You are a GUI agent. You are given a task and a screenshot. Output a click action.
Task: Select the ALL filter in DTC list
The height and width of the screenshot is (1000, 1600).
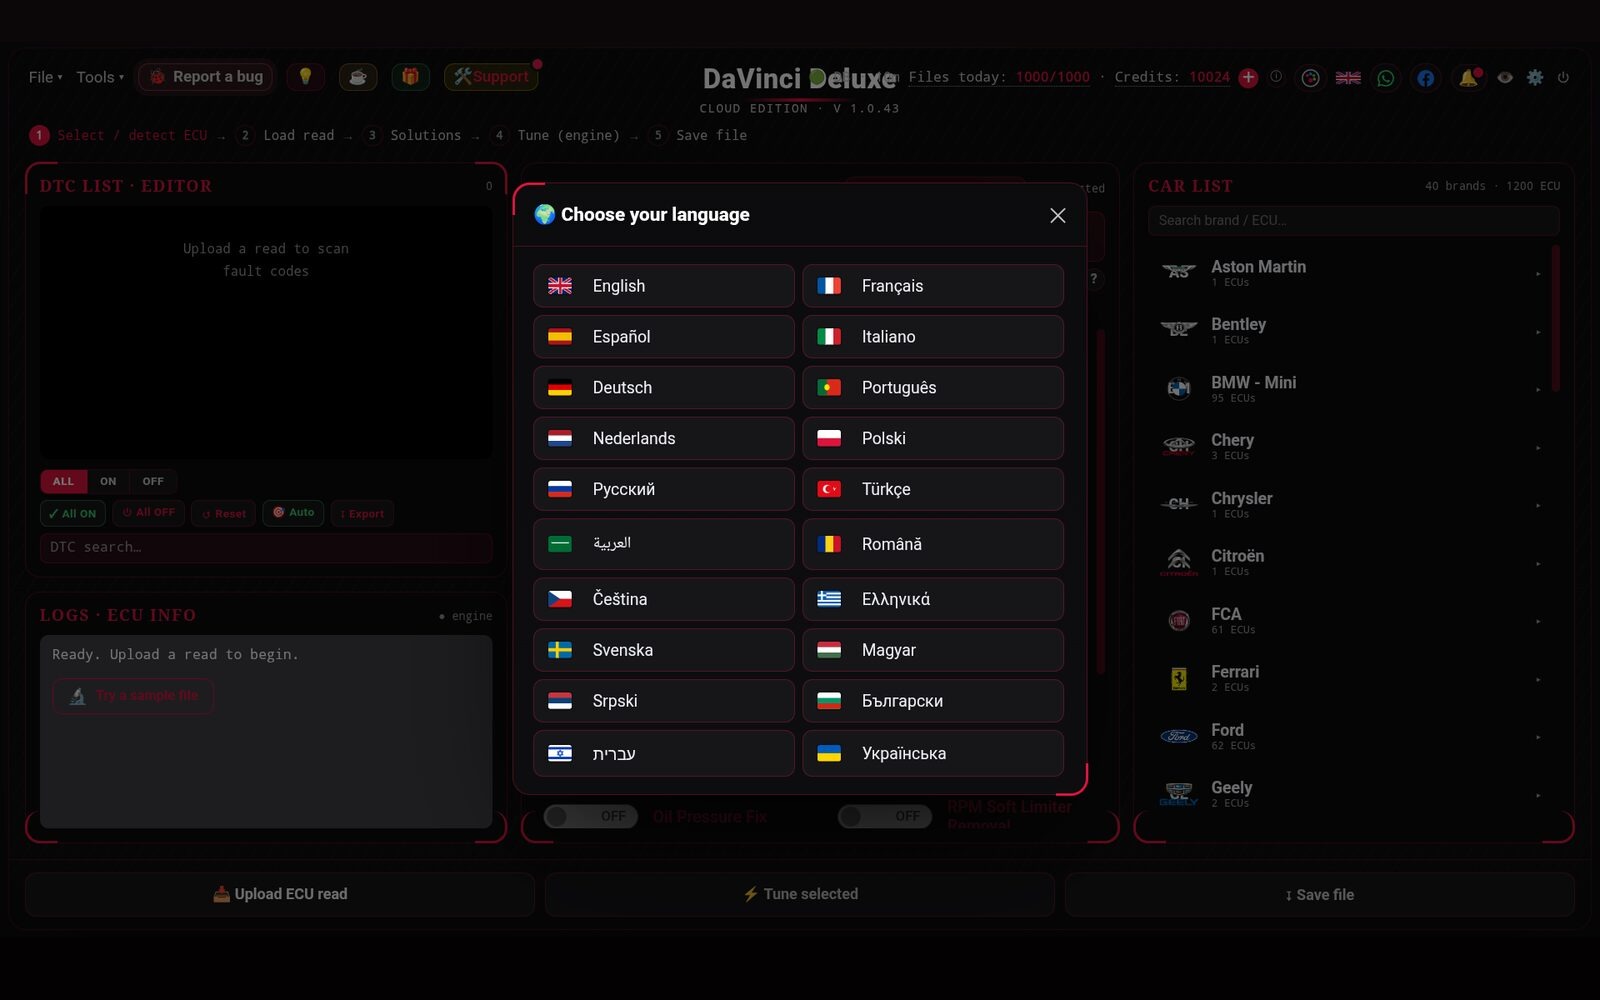pyautogui.click(x=63, y=482)
